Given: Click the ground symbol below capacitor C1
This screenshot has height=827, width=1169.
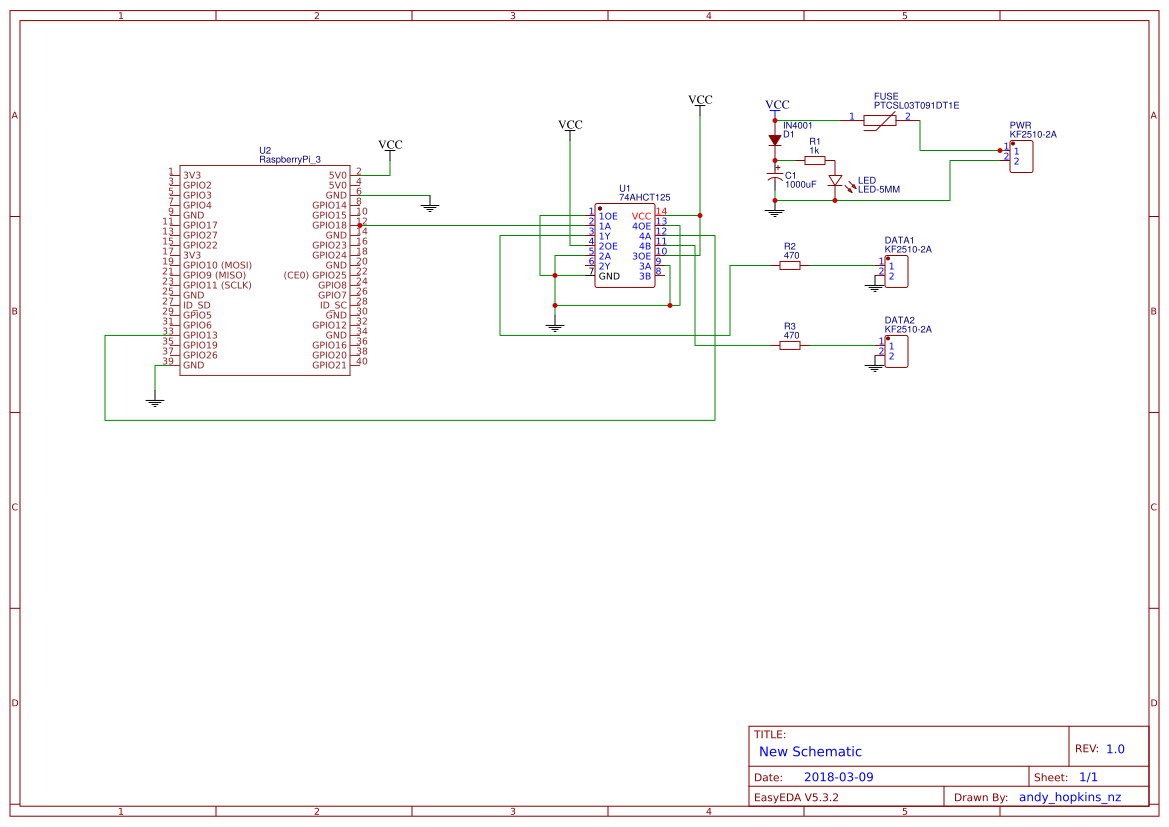Looking at the screenshot, I should click(x=776, y=208).
